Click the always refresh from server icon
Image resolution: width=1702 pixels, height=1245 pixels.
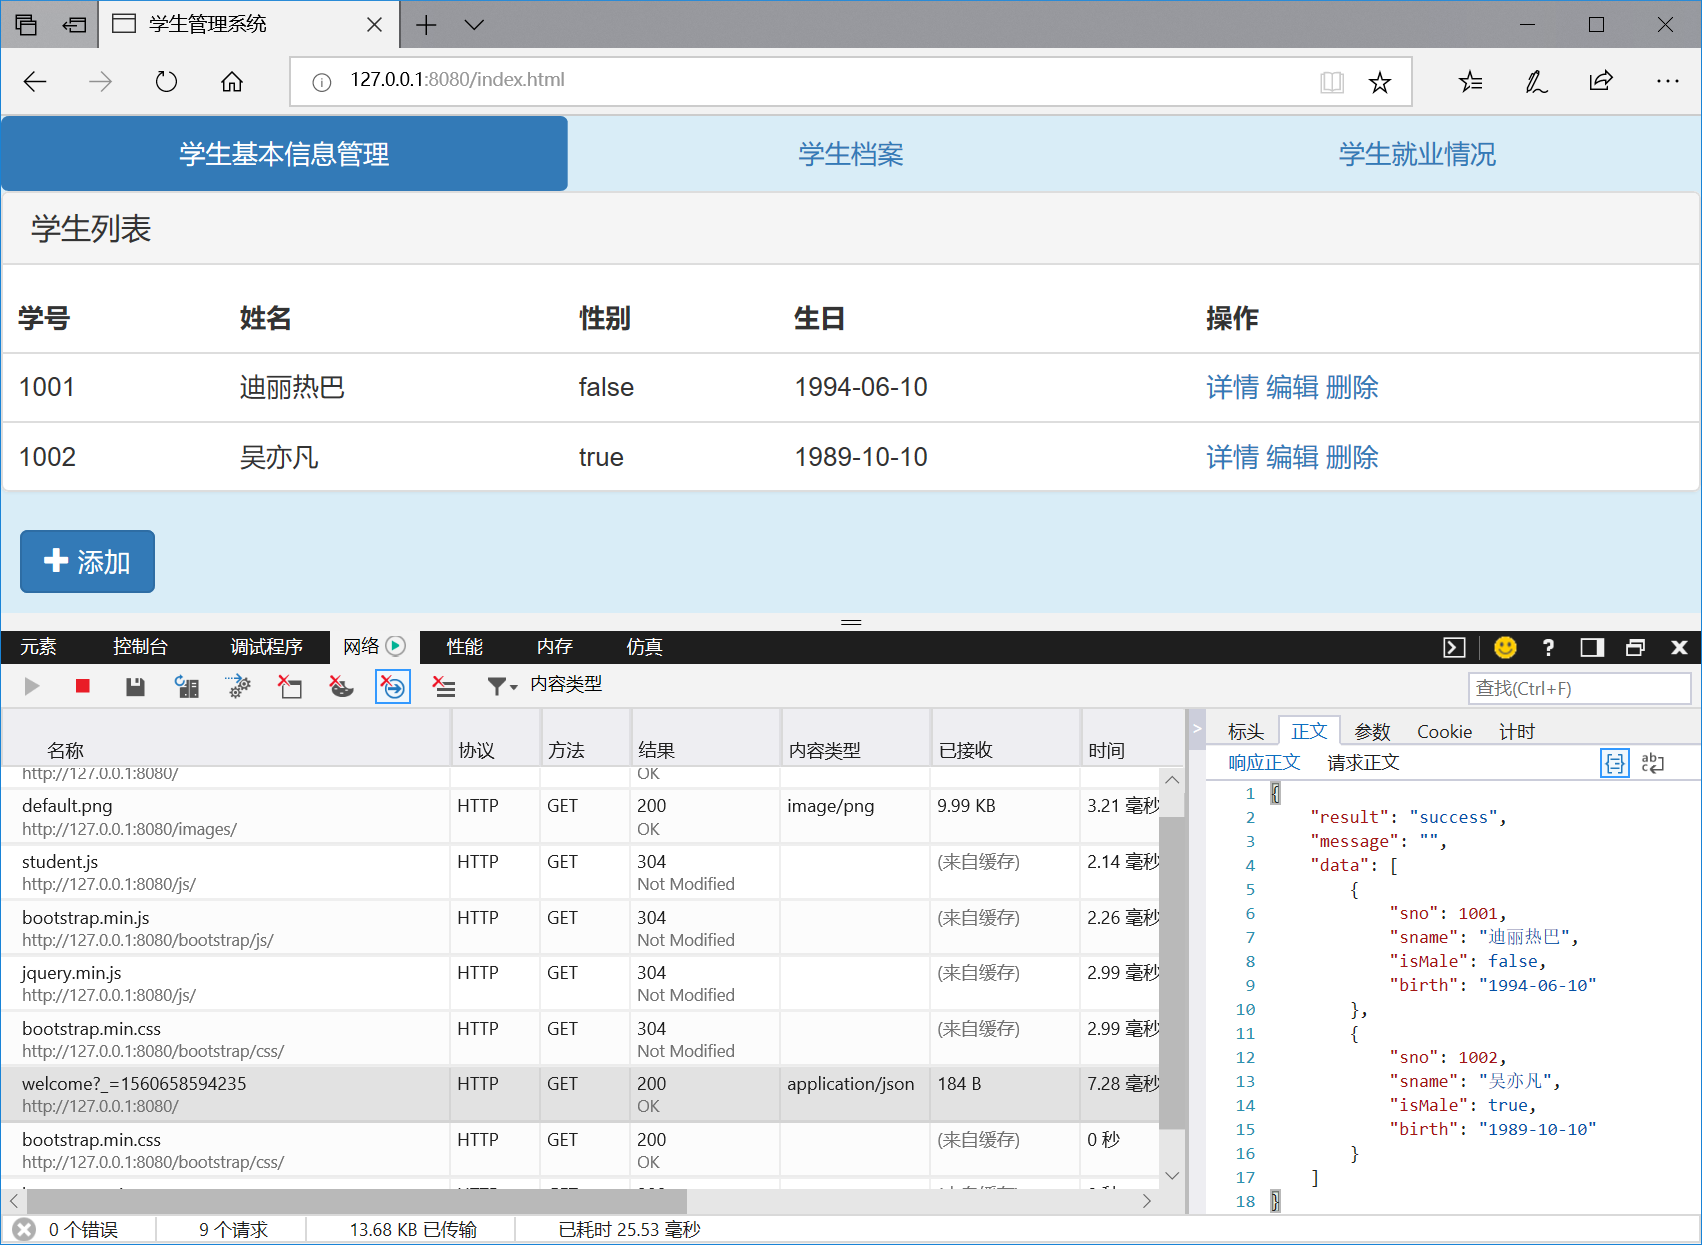point(187,686)
